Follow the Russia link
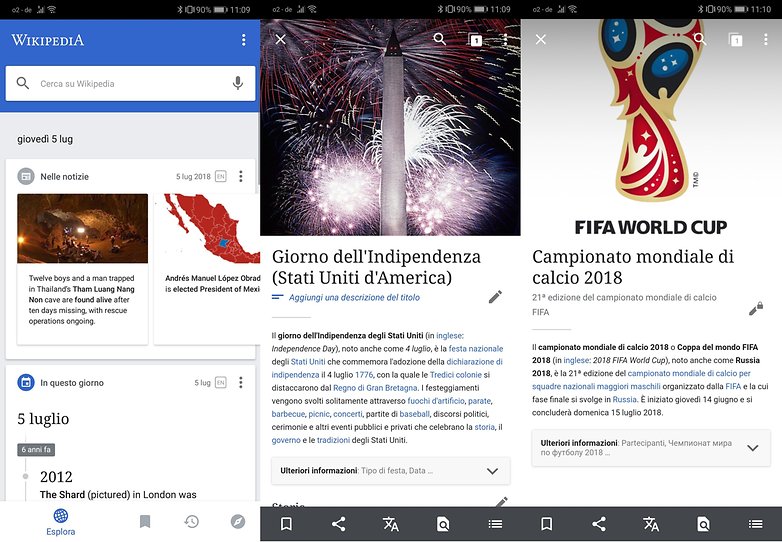 pos(624,399)
